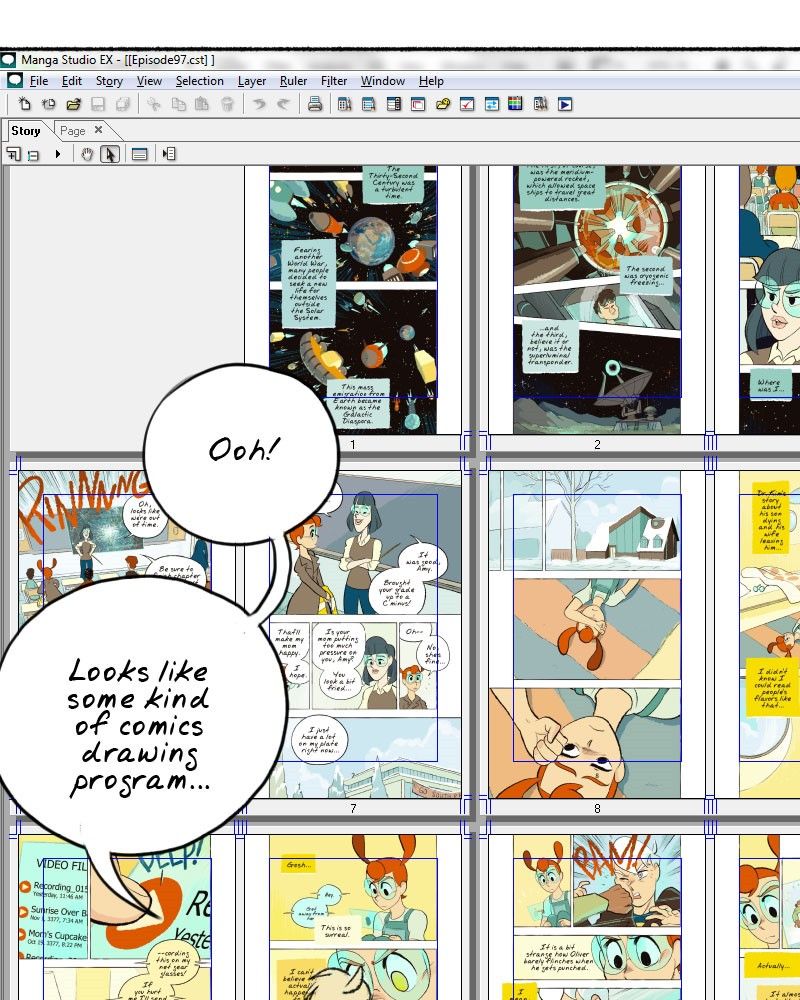Screen dimensions: 800x1000
Task: Open the Ruler menu
Action: point(293,81)
